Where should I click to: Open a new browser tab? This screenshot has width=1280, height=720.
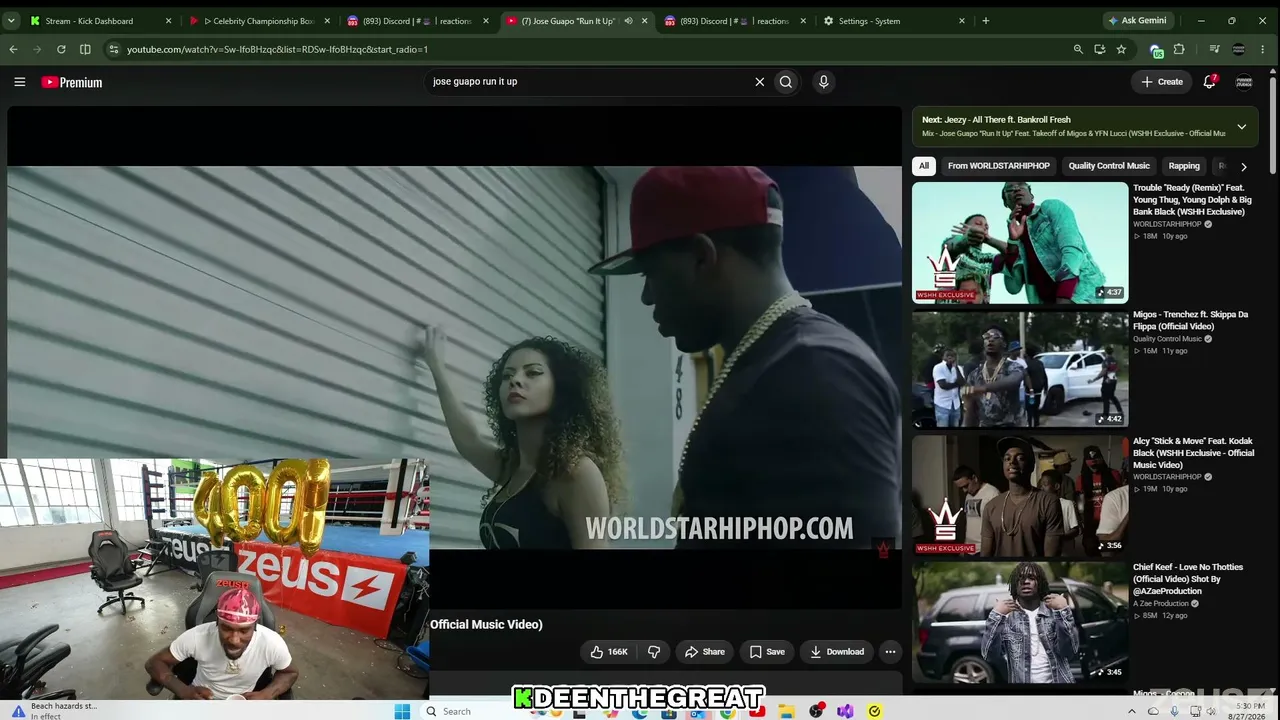985,20
